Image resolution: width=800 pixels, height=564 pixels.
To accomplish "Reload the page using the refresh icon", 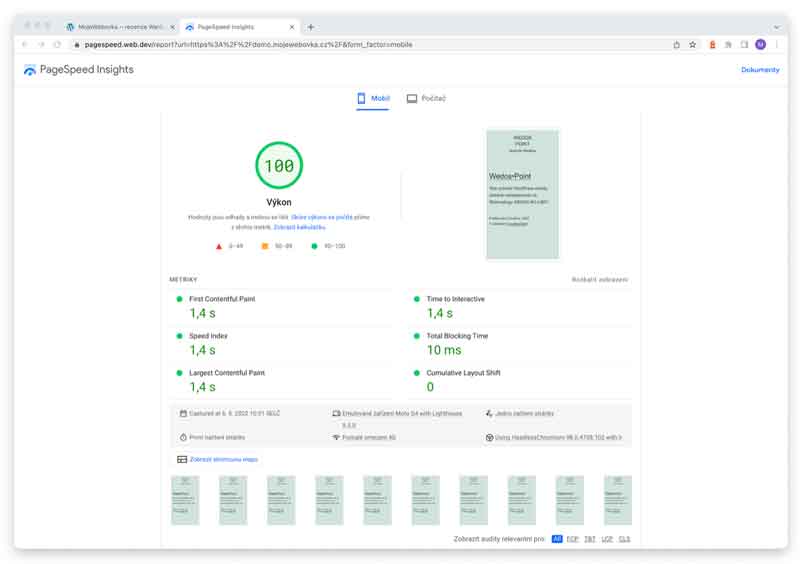I will pos(59,44).
